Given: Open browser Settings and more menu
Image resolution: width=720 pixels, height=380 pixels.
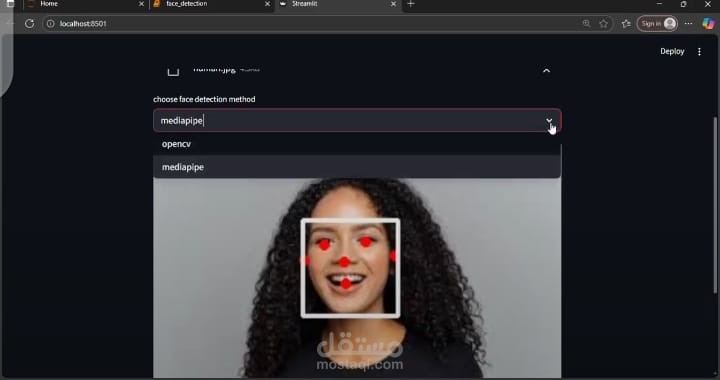Looking at the screenshot, I should point(688,23).
